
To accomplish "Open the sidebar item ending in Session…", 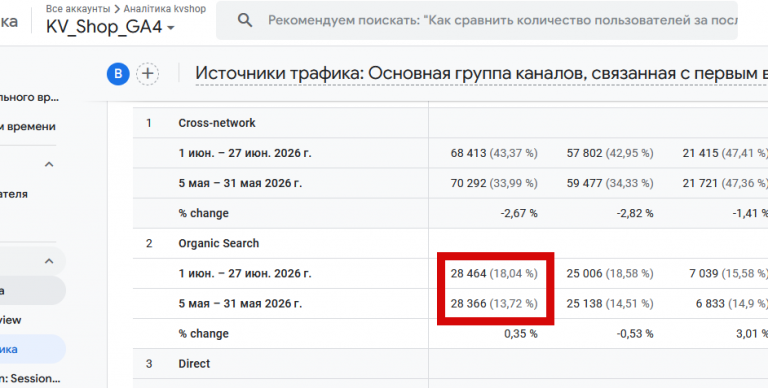I will (30, 378).
